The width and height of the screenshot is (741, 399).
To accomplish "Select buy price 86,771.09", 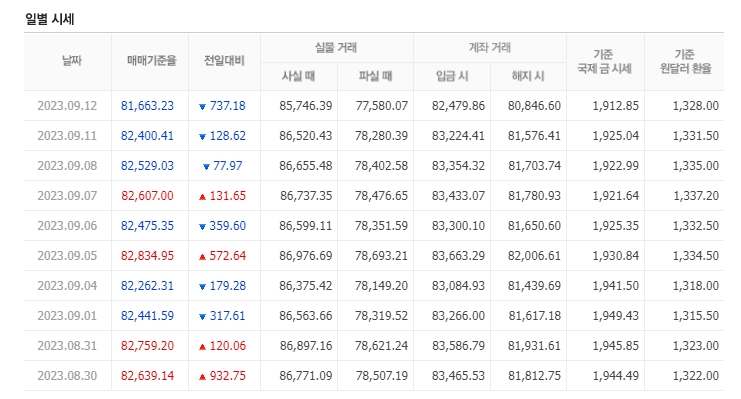I will click(306, 376).
